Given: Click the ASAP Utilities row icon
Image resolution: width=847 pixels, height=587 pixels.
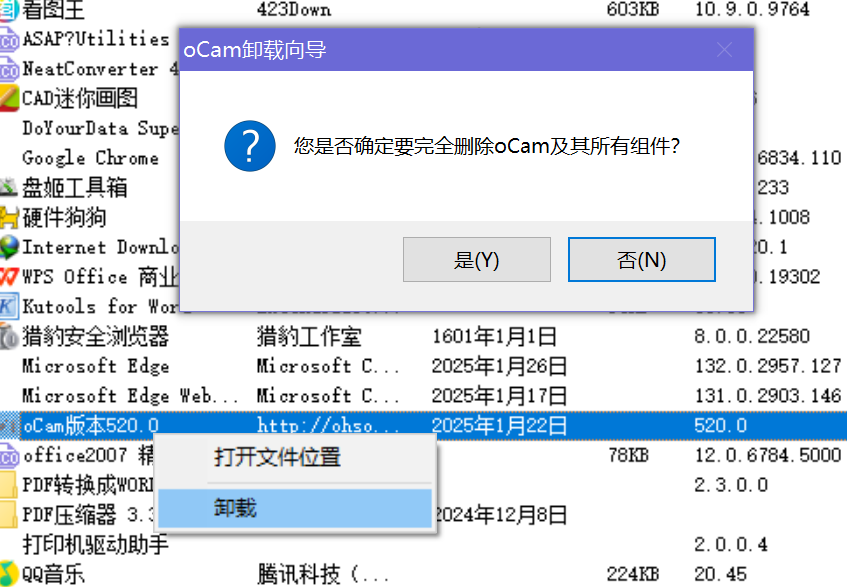Looking at the screenshot, I should coord(9,41).
